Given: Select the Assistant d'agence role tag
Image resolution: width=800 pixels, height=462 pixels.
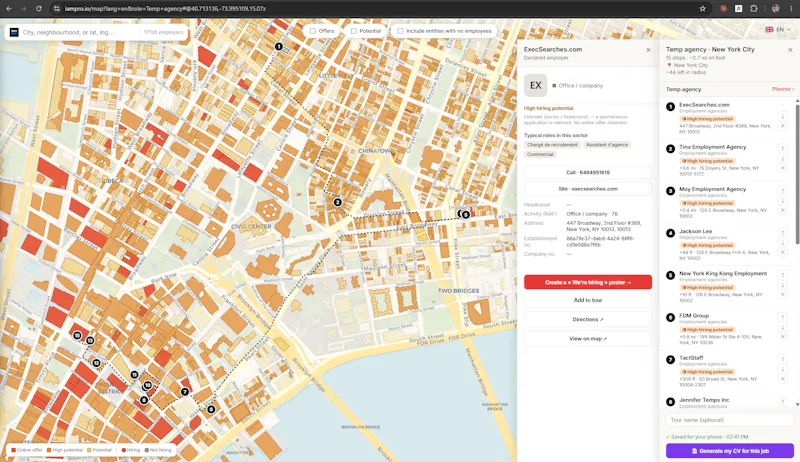Looking at the screenshot, I should click(607, 145).
